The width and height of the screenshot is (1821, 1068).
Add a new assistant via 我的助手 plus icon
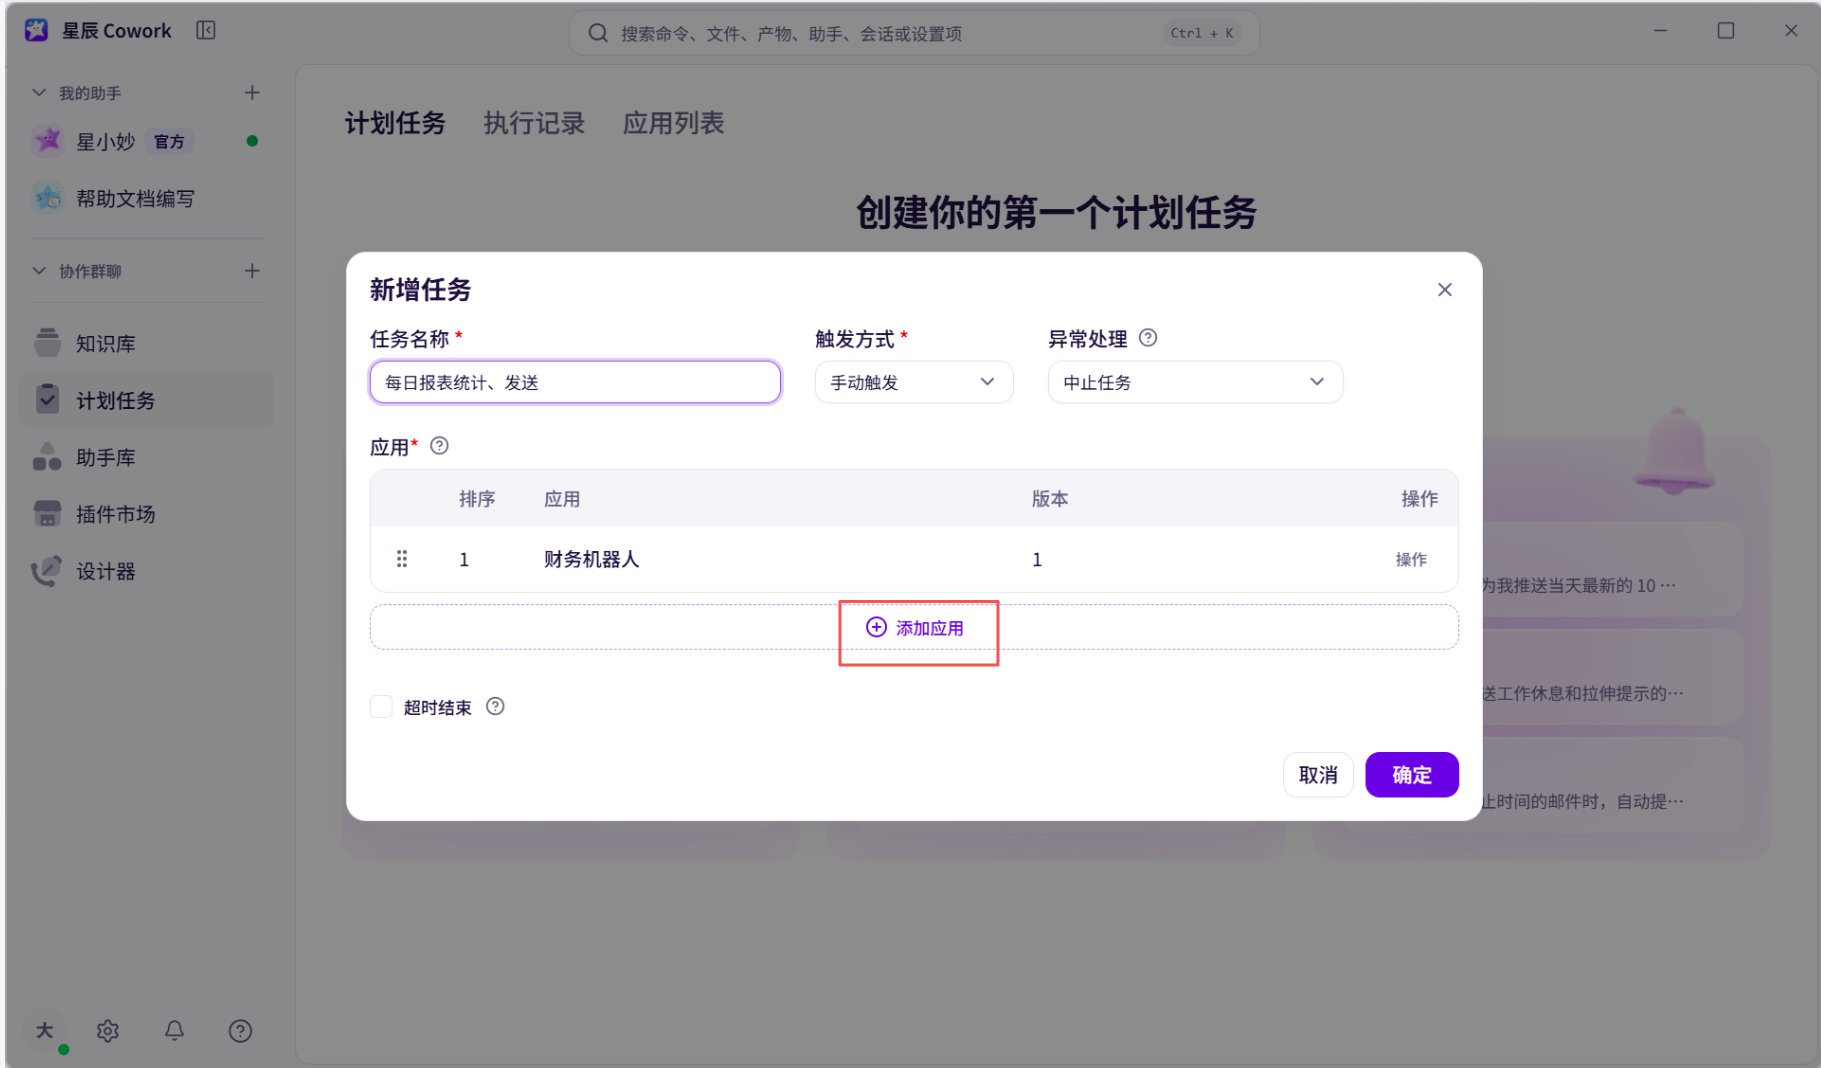pyautogui.click(x=252, y=92)
